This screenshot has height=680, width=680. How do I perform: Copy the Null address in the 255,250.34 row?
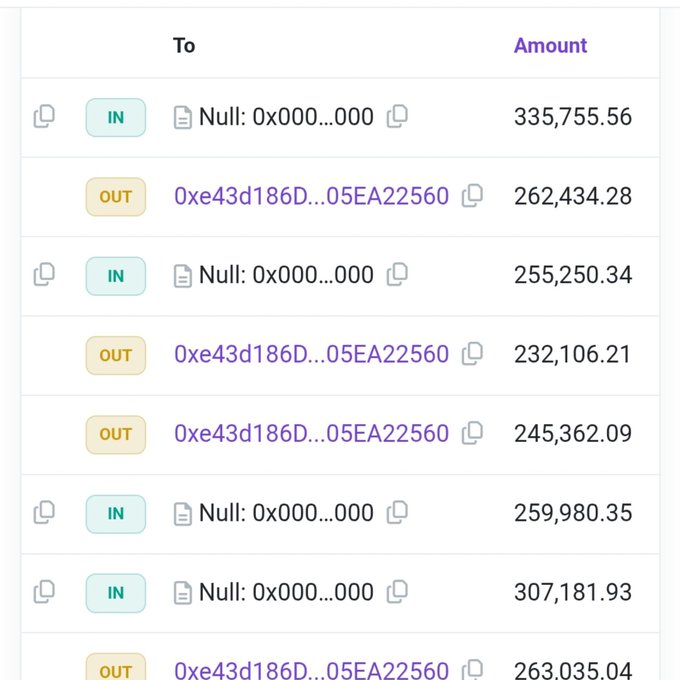coord(397,275)
